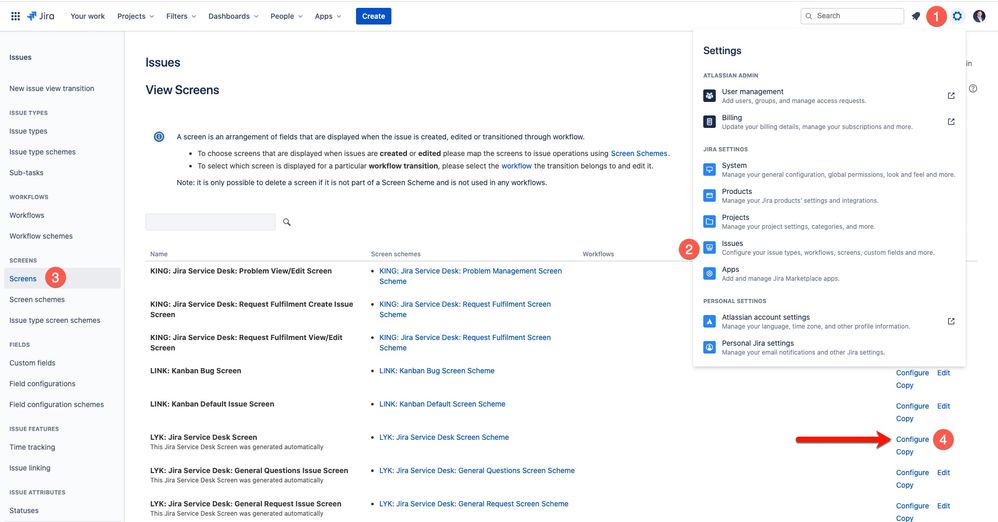Click the System settings icon
The image size is (998, 522).
pos(709,169)
